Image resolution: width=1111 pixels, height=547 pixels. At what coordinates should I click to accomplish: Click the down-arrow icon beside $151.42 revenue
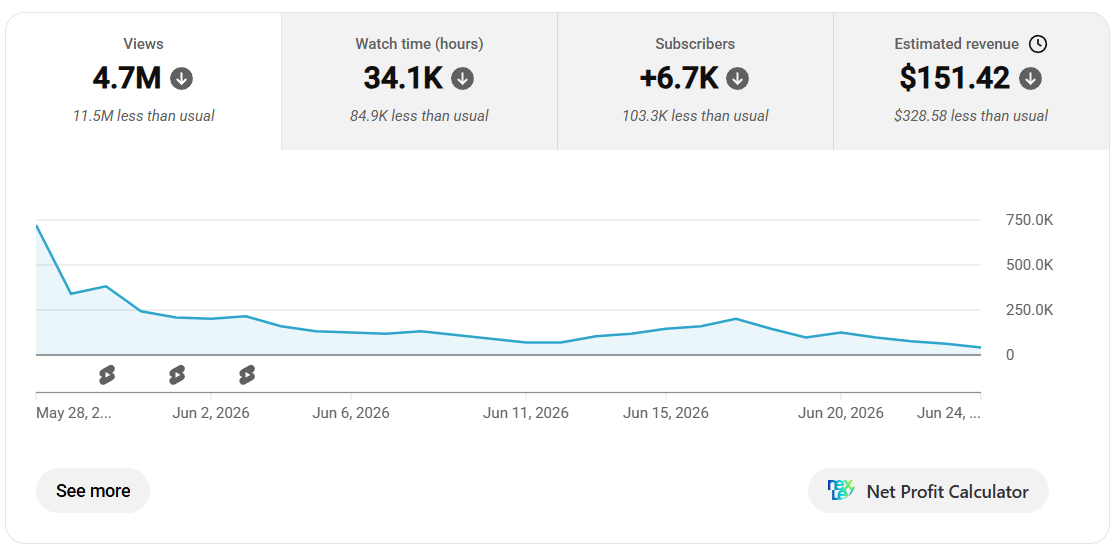(x=1030, y=79)
